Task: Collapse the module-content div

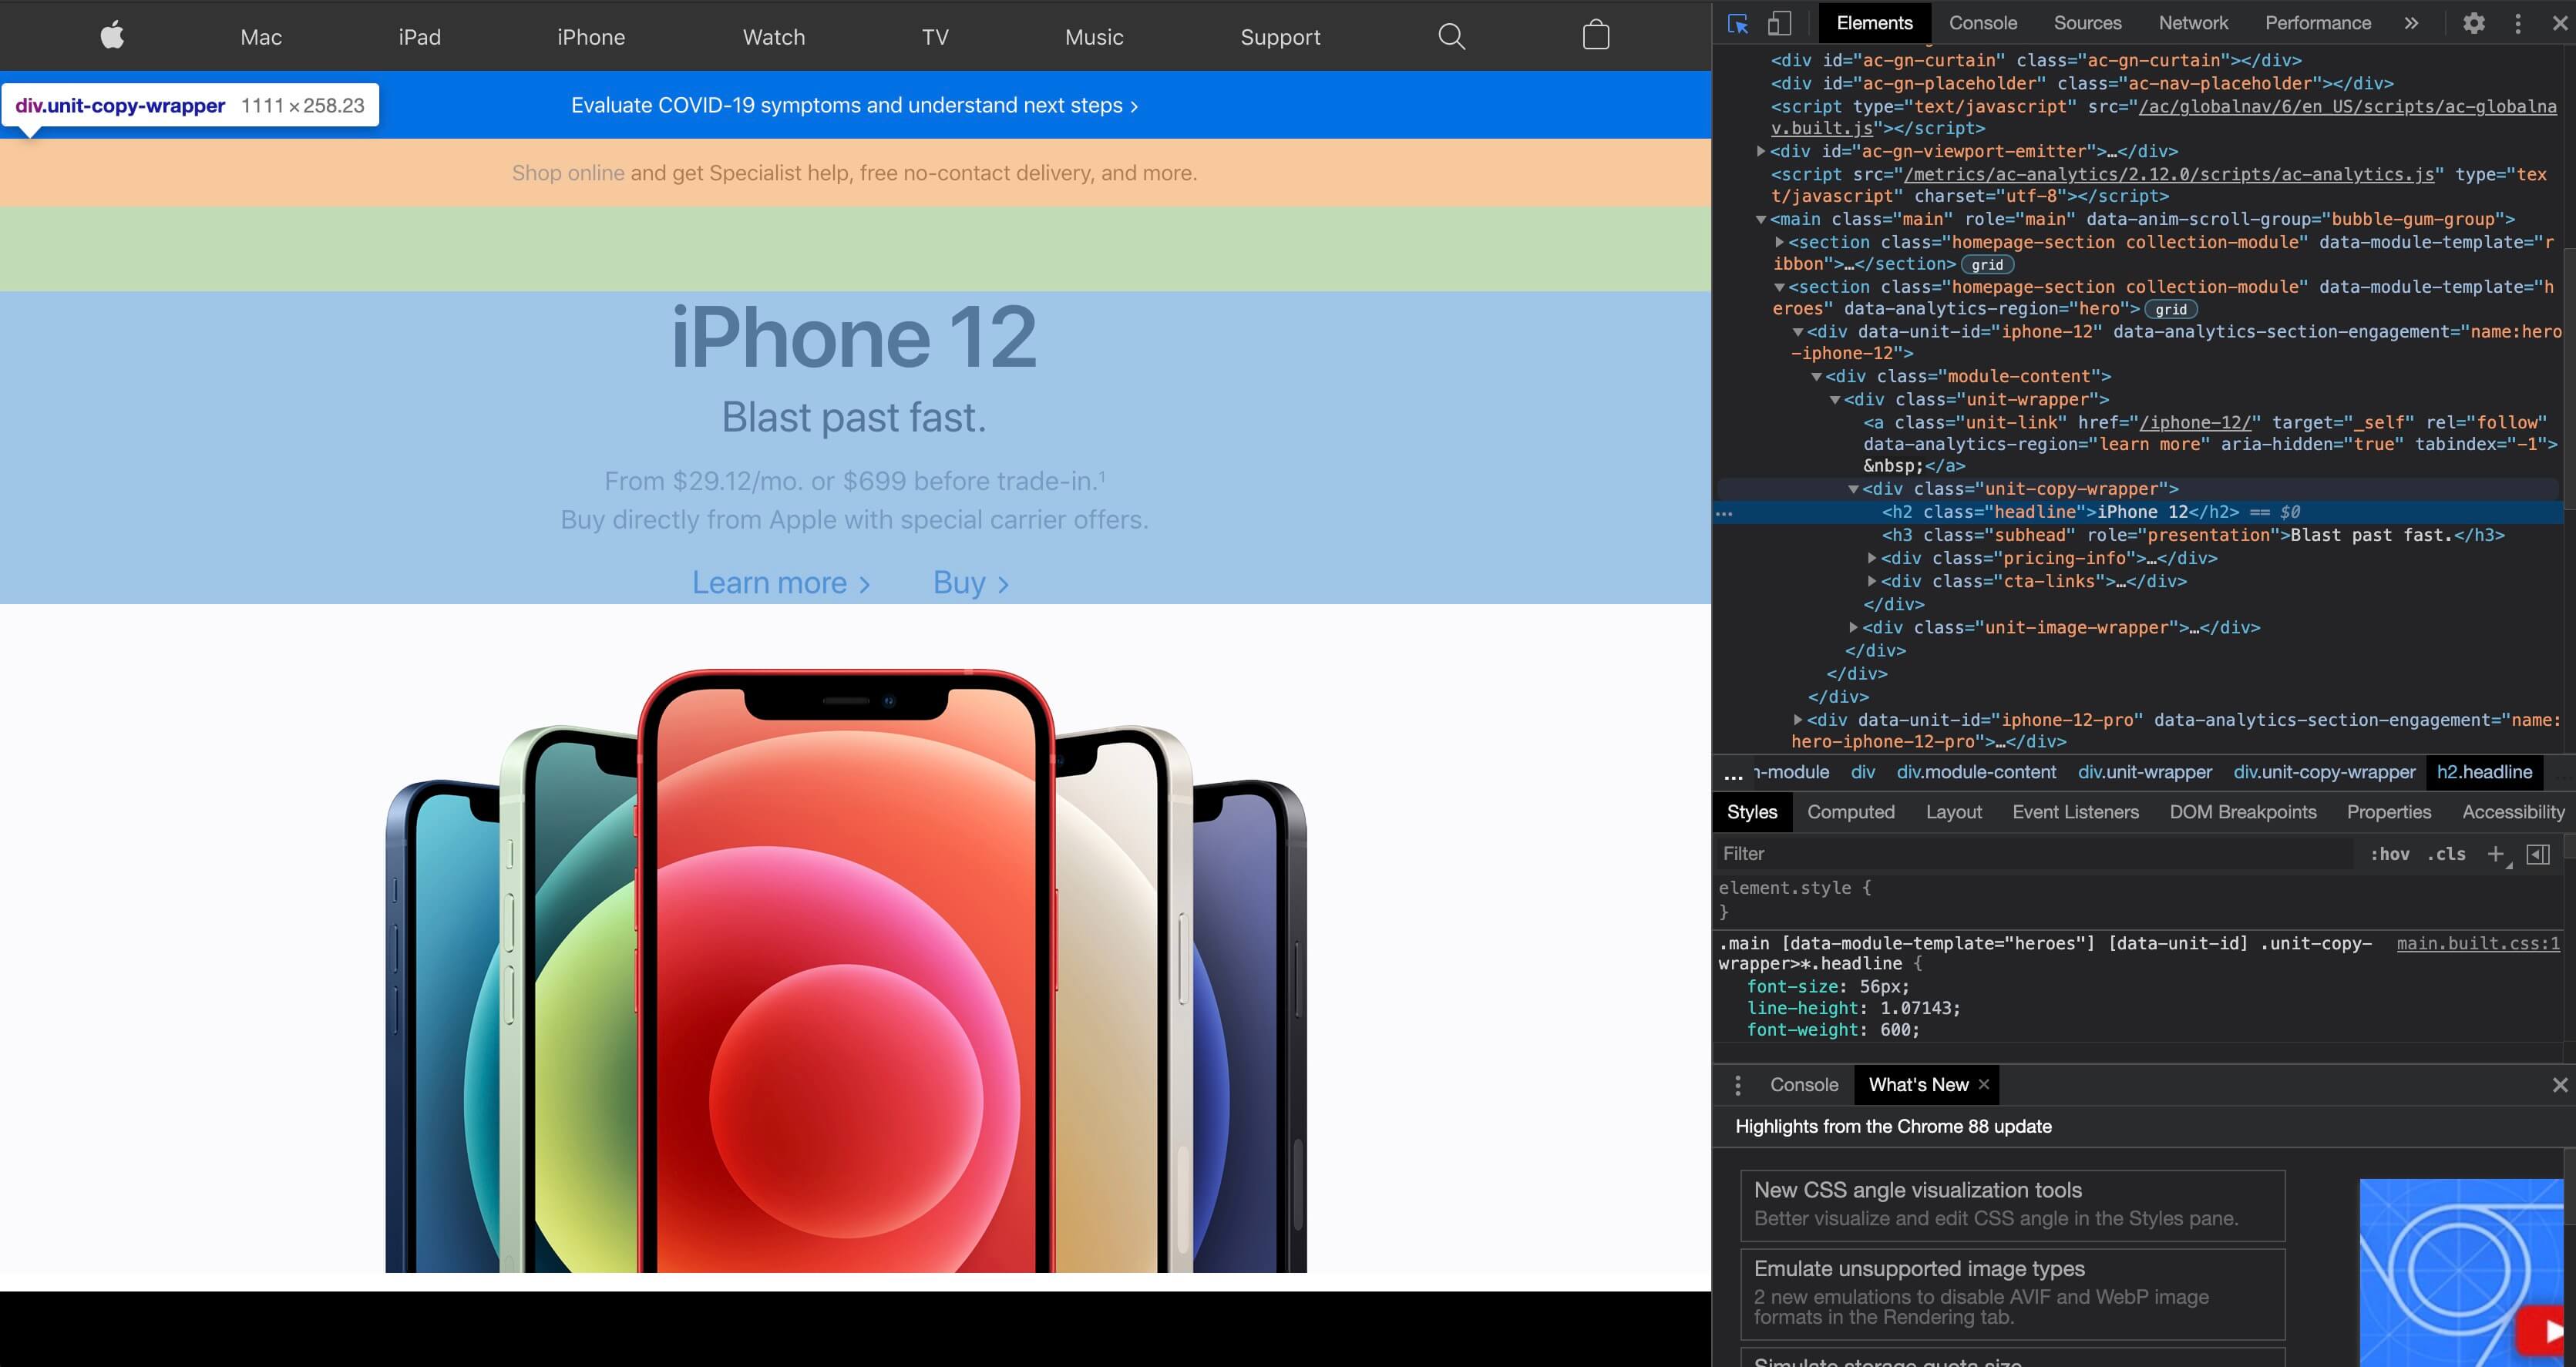Action: [1816, 377]
